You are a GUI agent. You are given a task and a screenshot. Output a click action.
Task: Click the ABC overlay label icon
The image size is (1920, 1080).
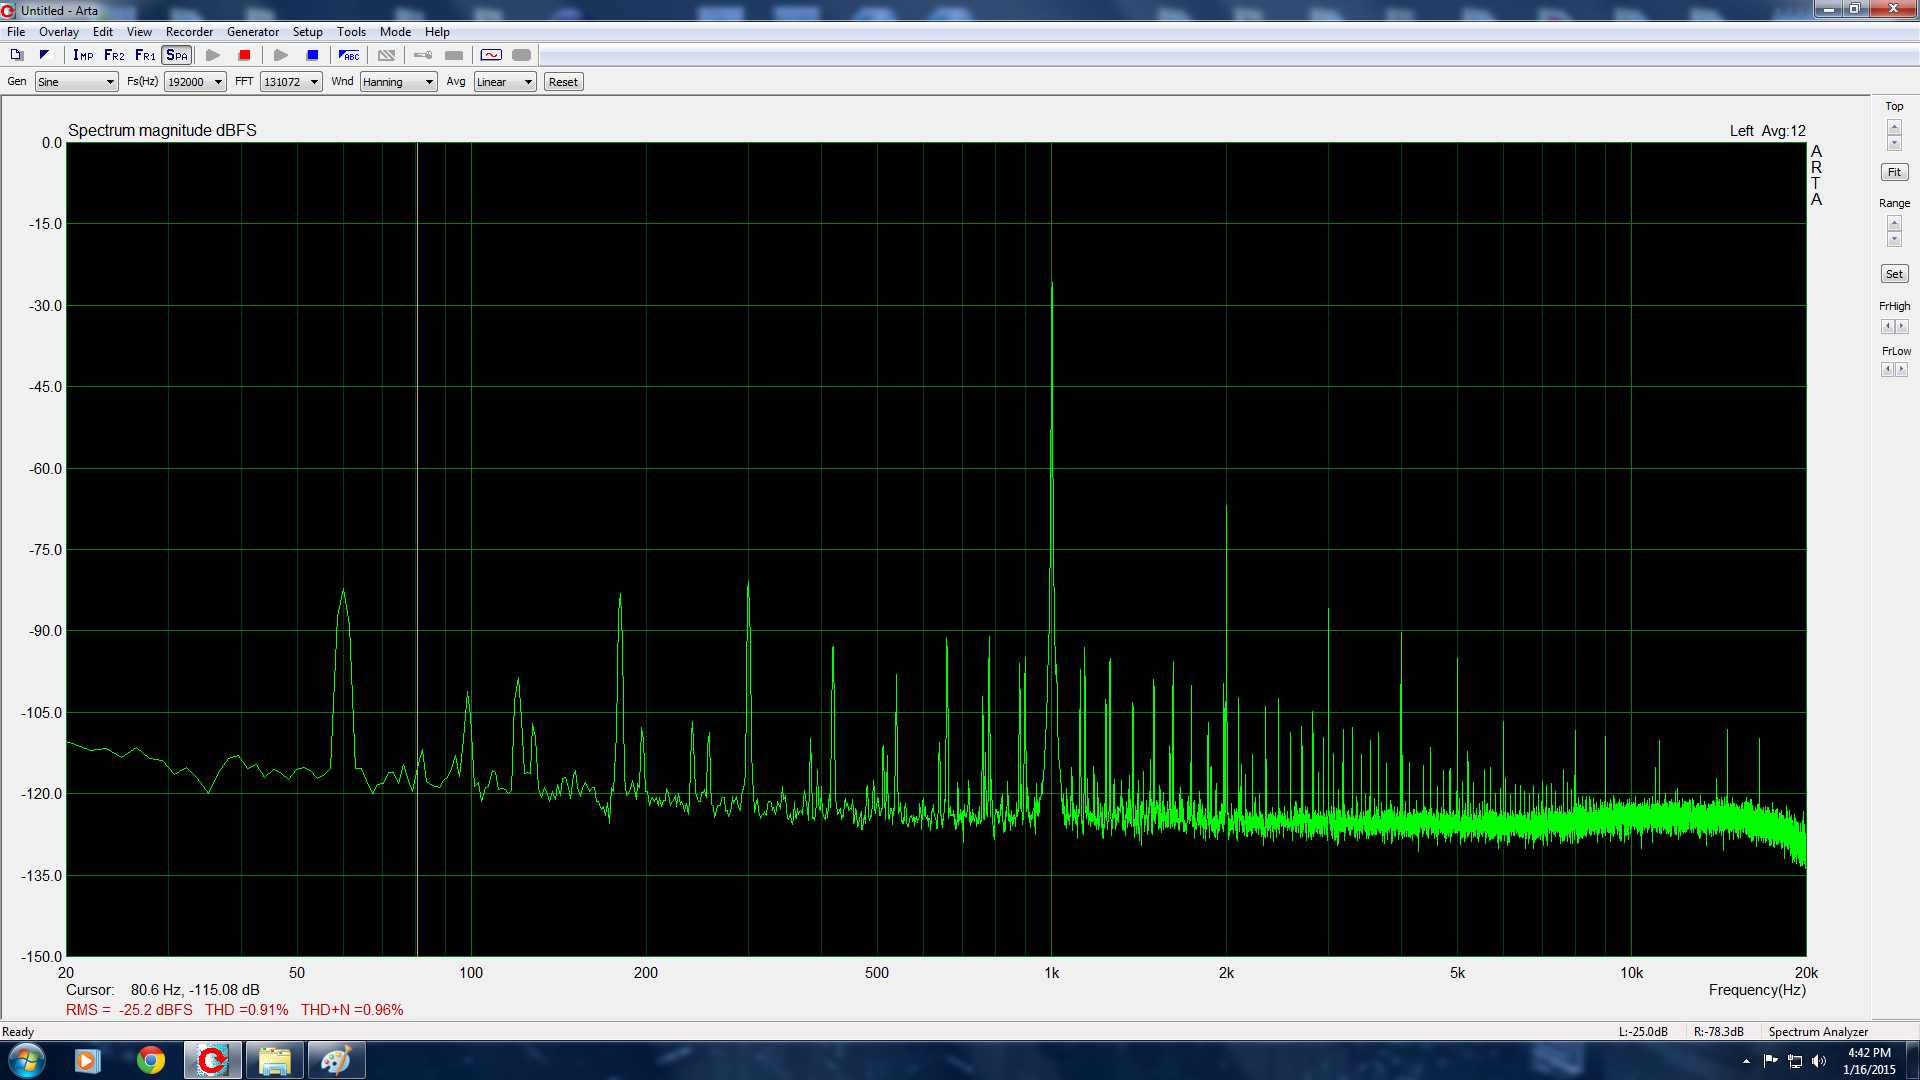point(349,55)
